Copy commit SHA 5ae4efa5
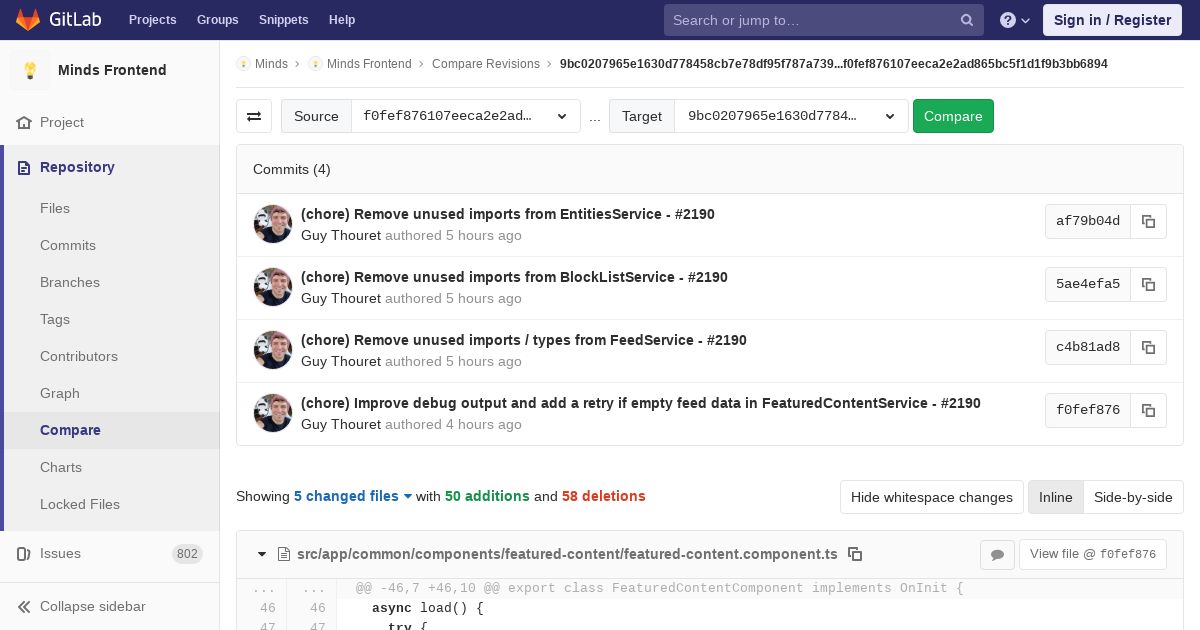This screenshot has height=630, width=1200. click(1148, 284)
